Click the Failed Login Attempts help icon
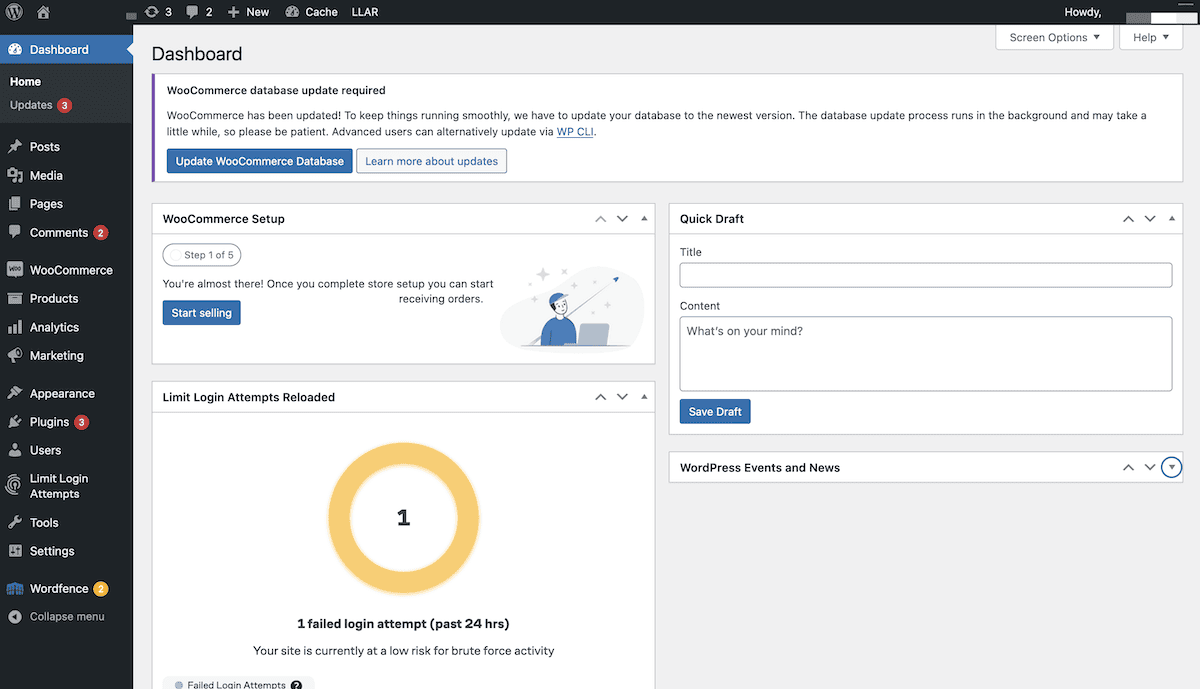 tap(295, 684)
